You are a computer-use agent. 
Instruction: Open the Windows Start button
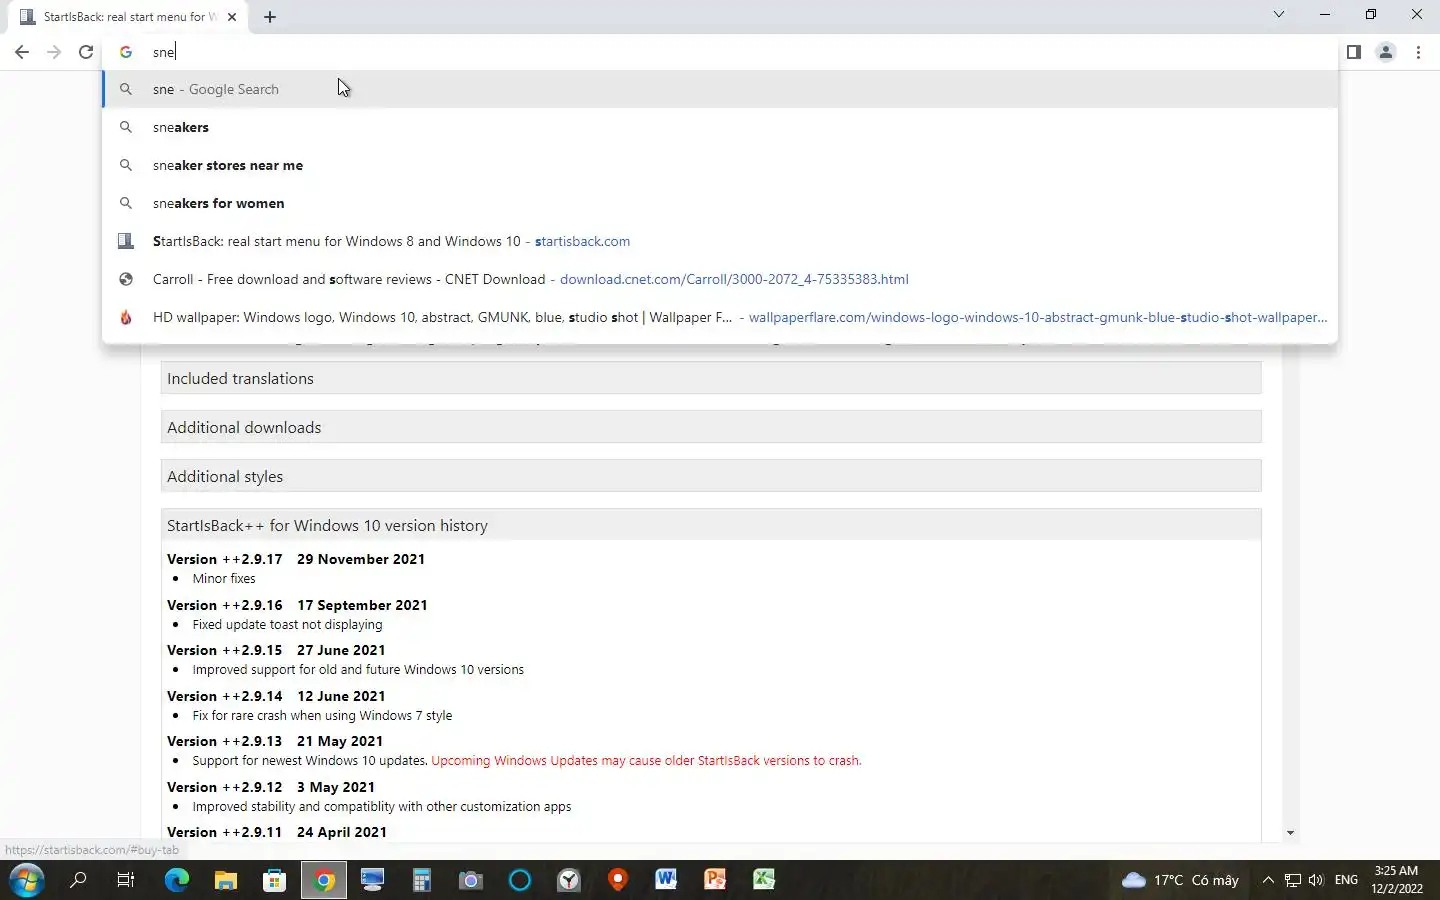[27, 880]
